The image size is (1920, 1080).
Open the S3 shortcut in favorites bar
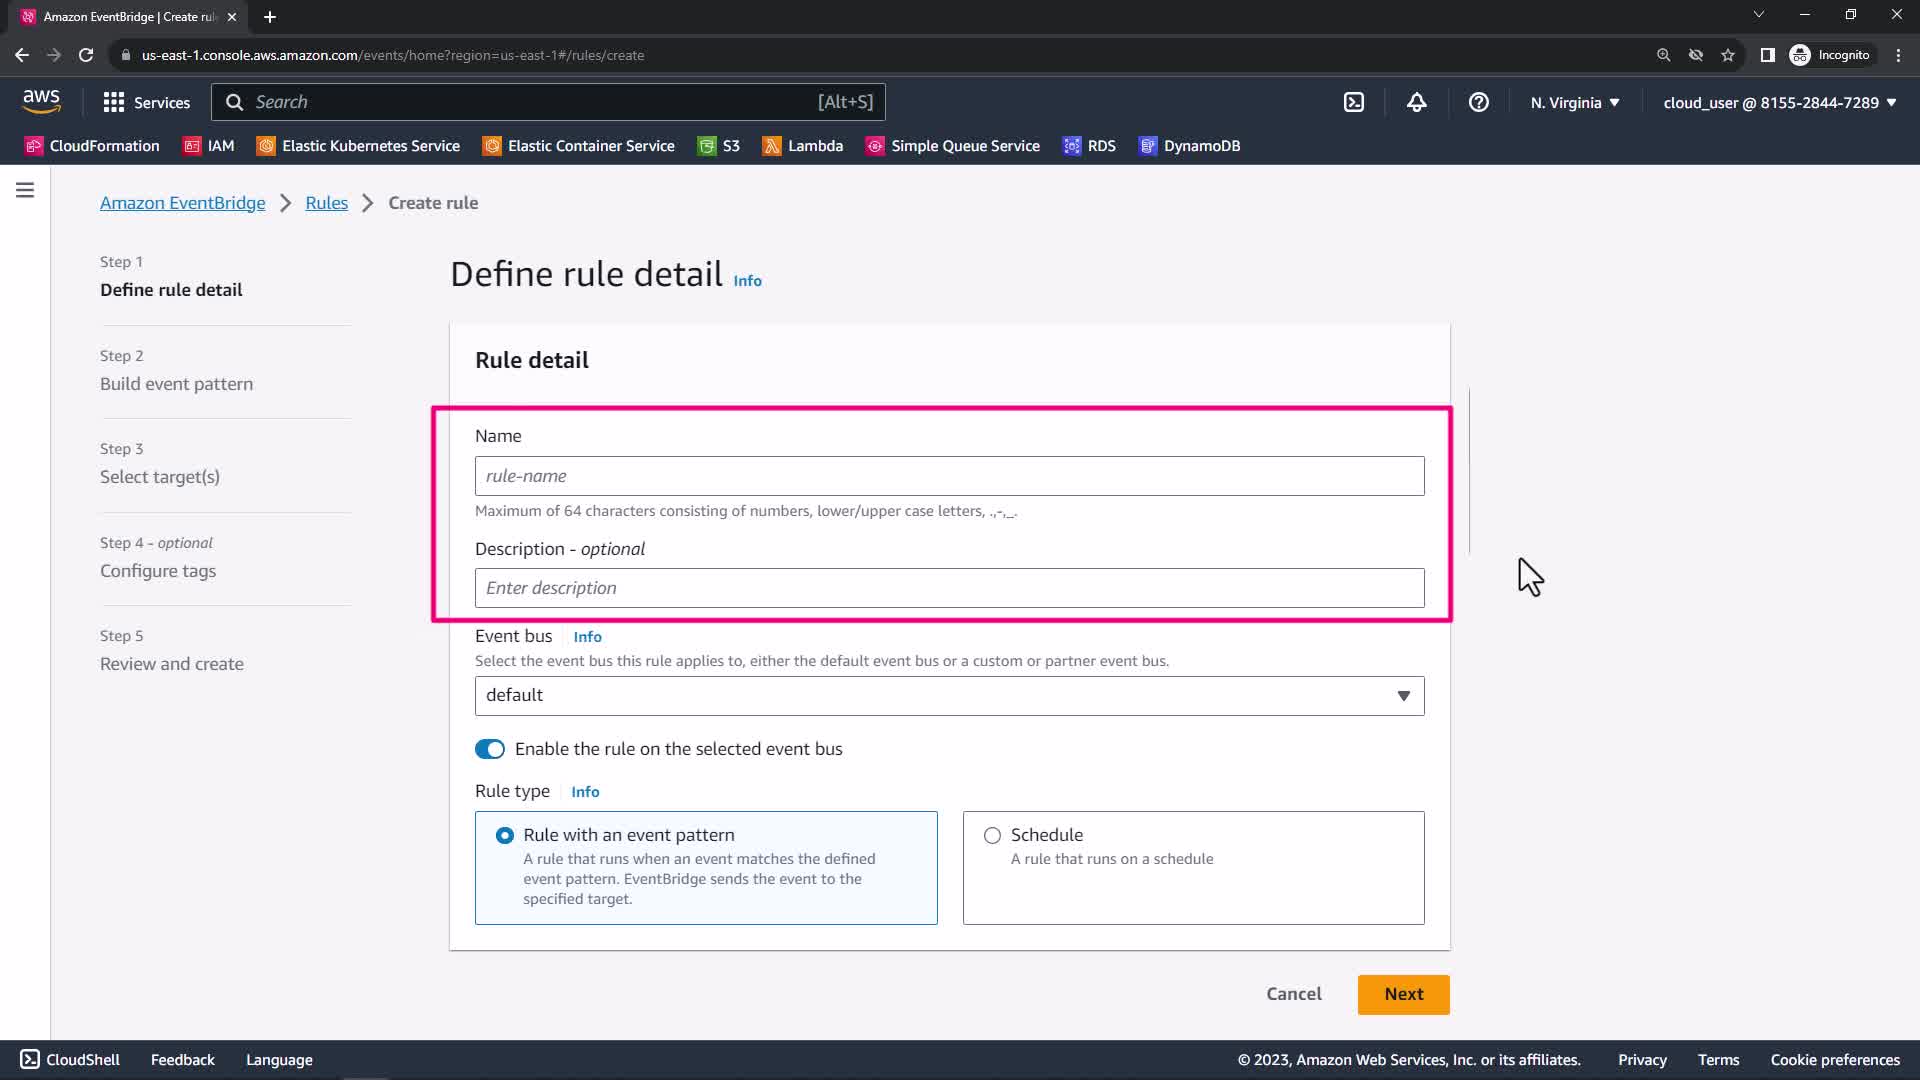click(719, 146)
